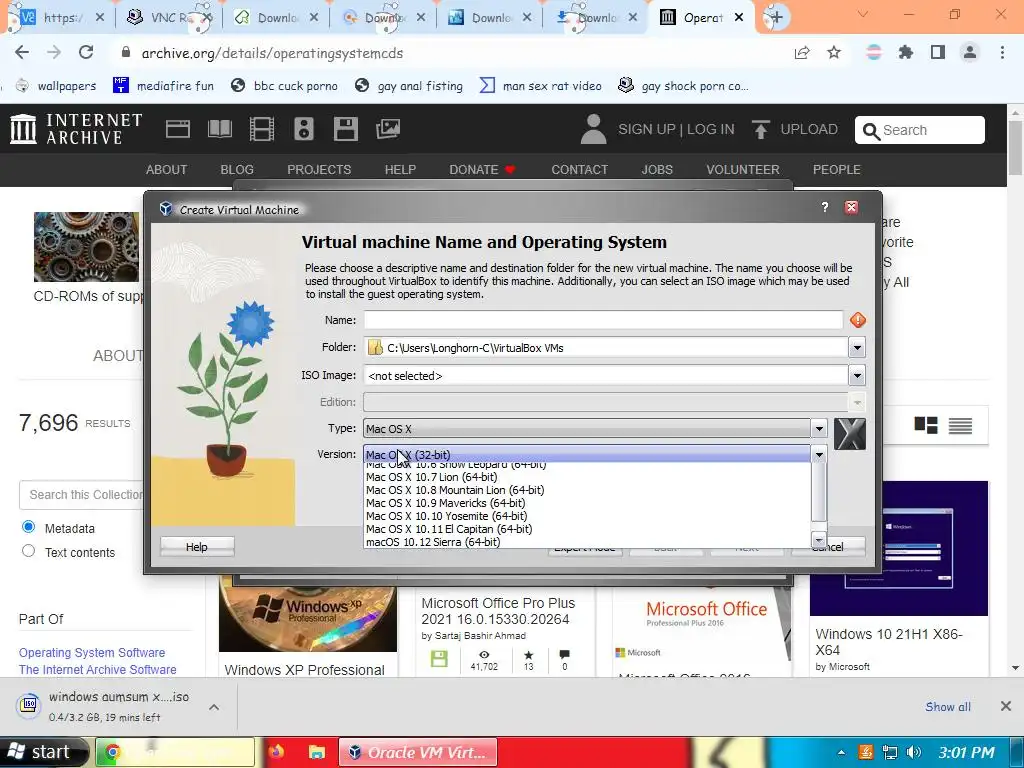Open the PROJECTS navigation item
Viewport: 1024px width, 768px height.
tap(319, 170)
